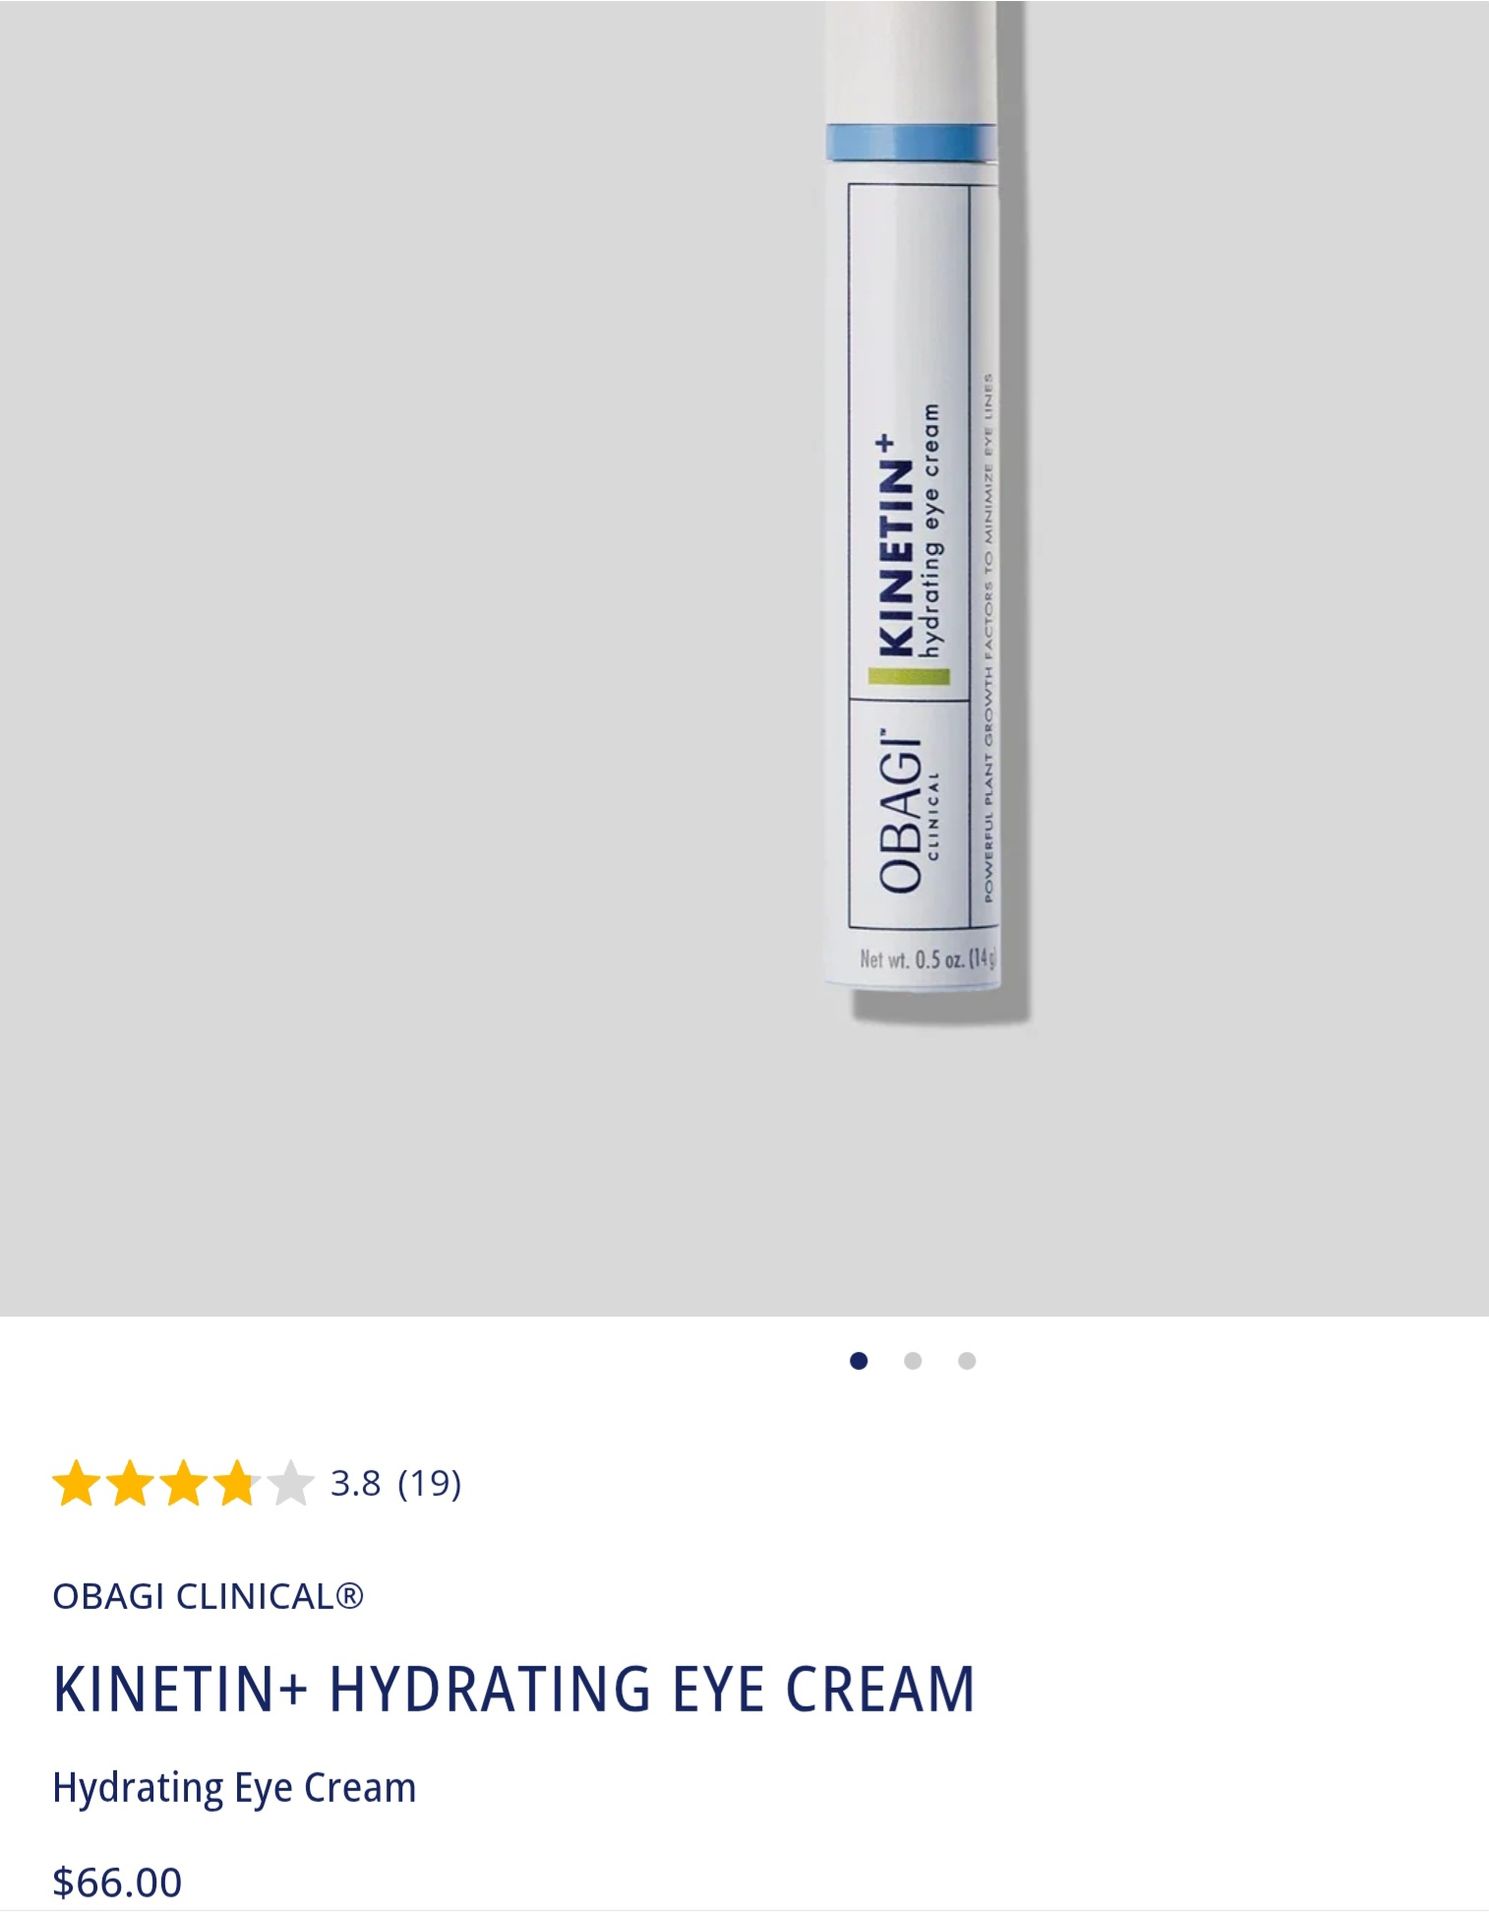This screenshot has width=1489, height=1920.
Task: Click the third gold rating star
Action: tap(184, 1483)
